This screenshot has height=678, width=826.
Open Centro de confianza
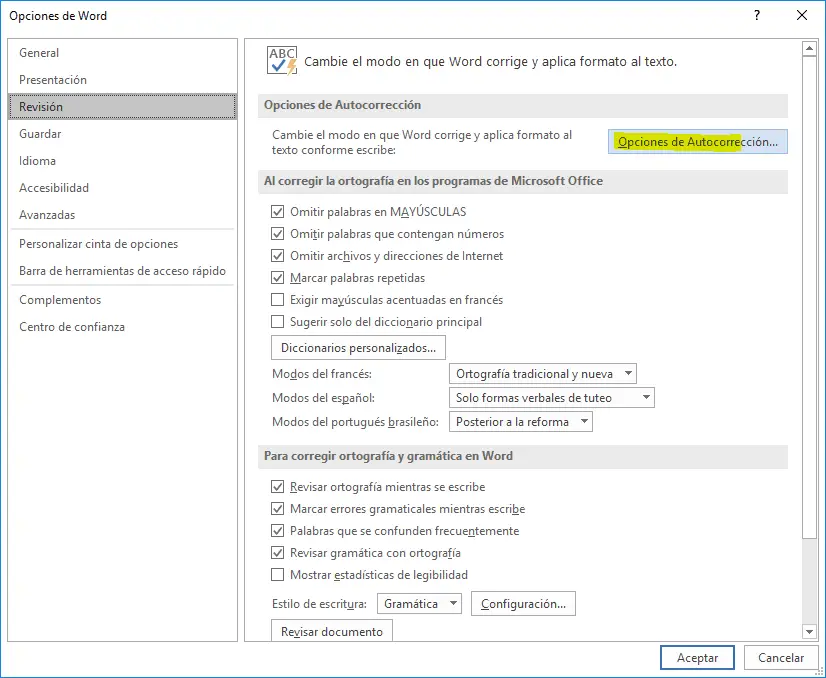tap(122, 327)
